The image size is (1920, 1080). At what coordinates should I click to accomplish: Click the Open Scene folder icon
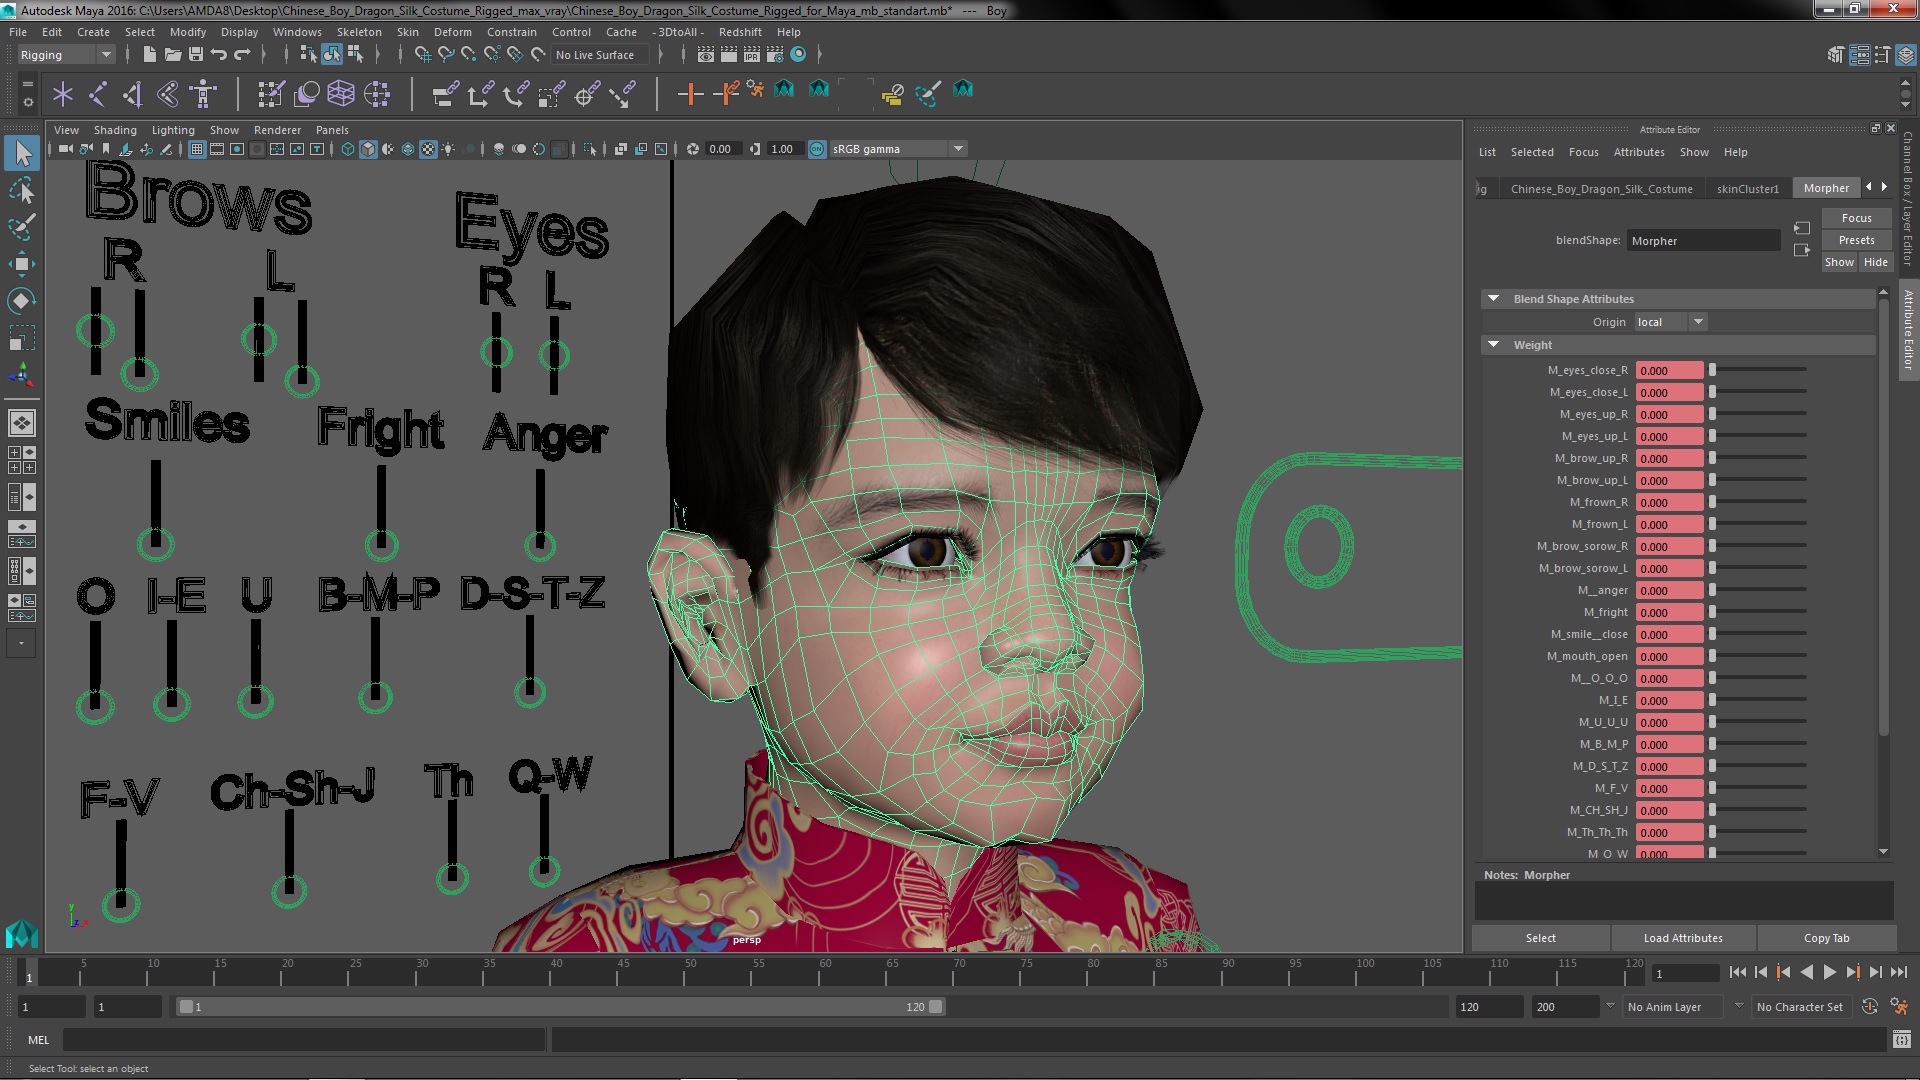click(172, 55)
